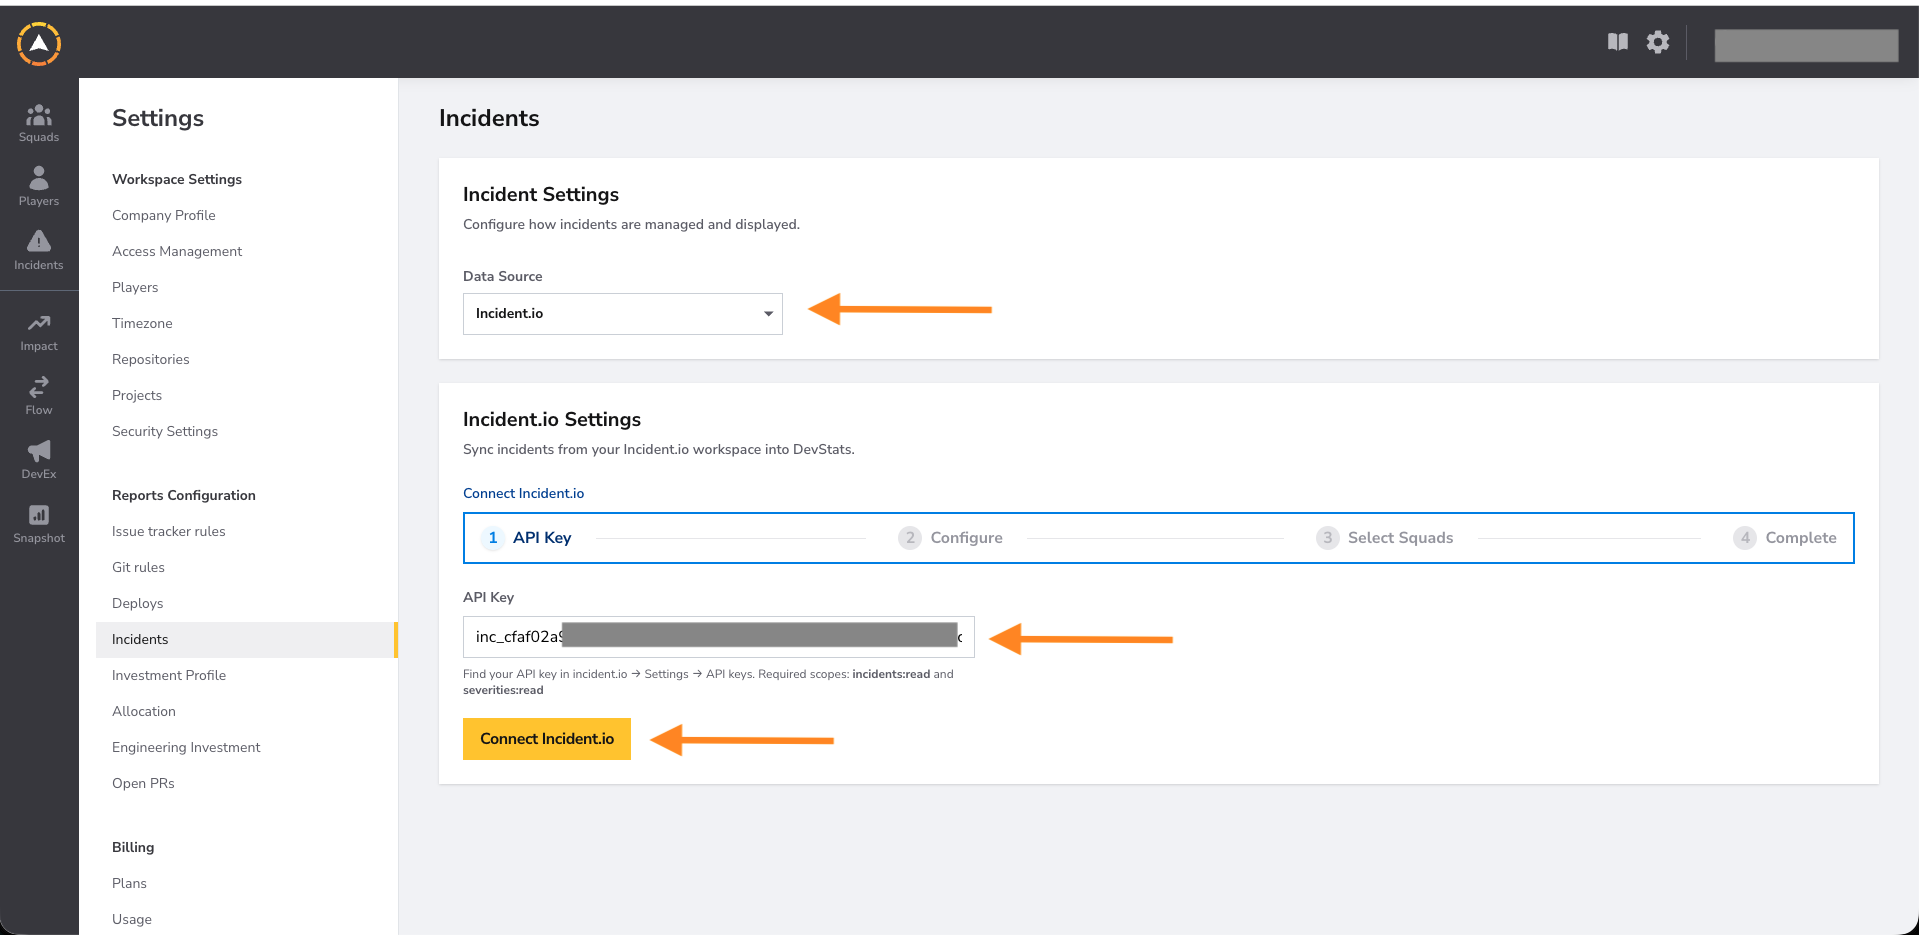The image size is (1919, 935).
Task: Click into the API Key field
Action: pos(718,637)
